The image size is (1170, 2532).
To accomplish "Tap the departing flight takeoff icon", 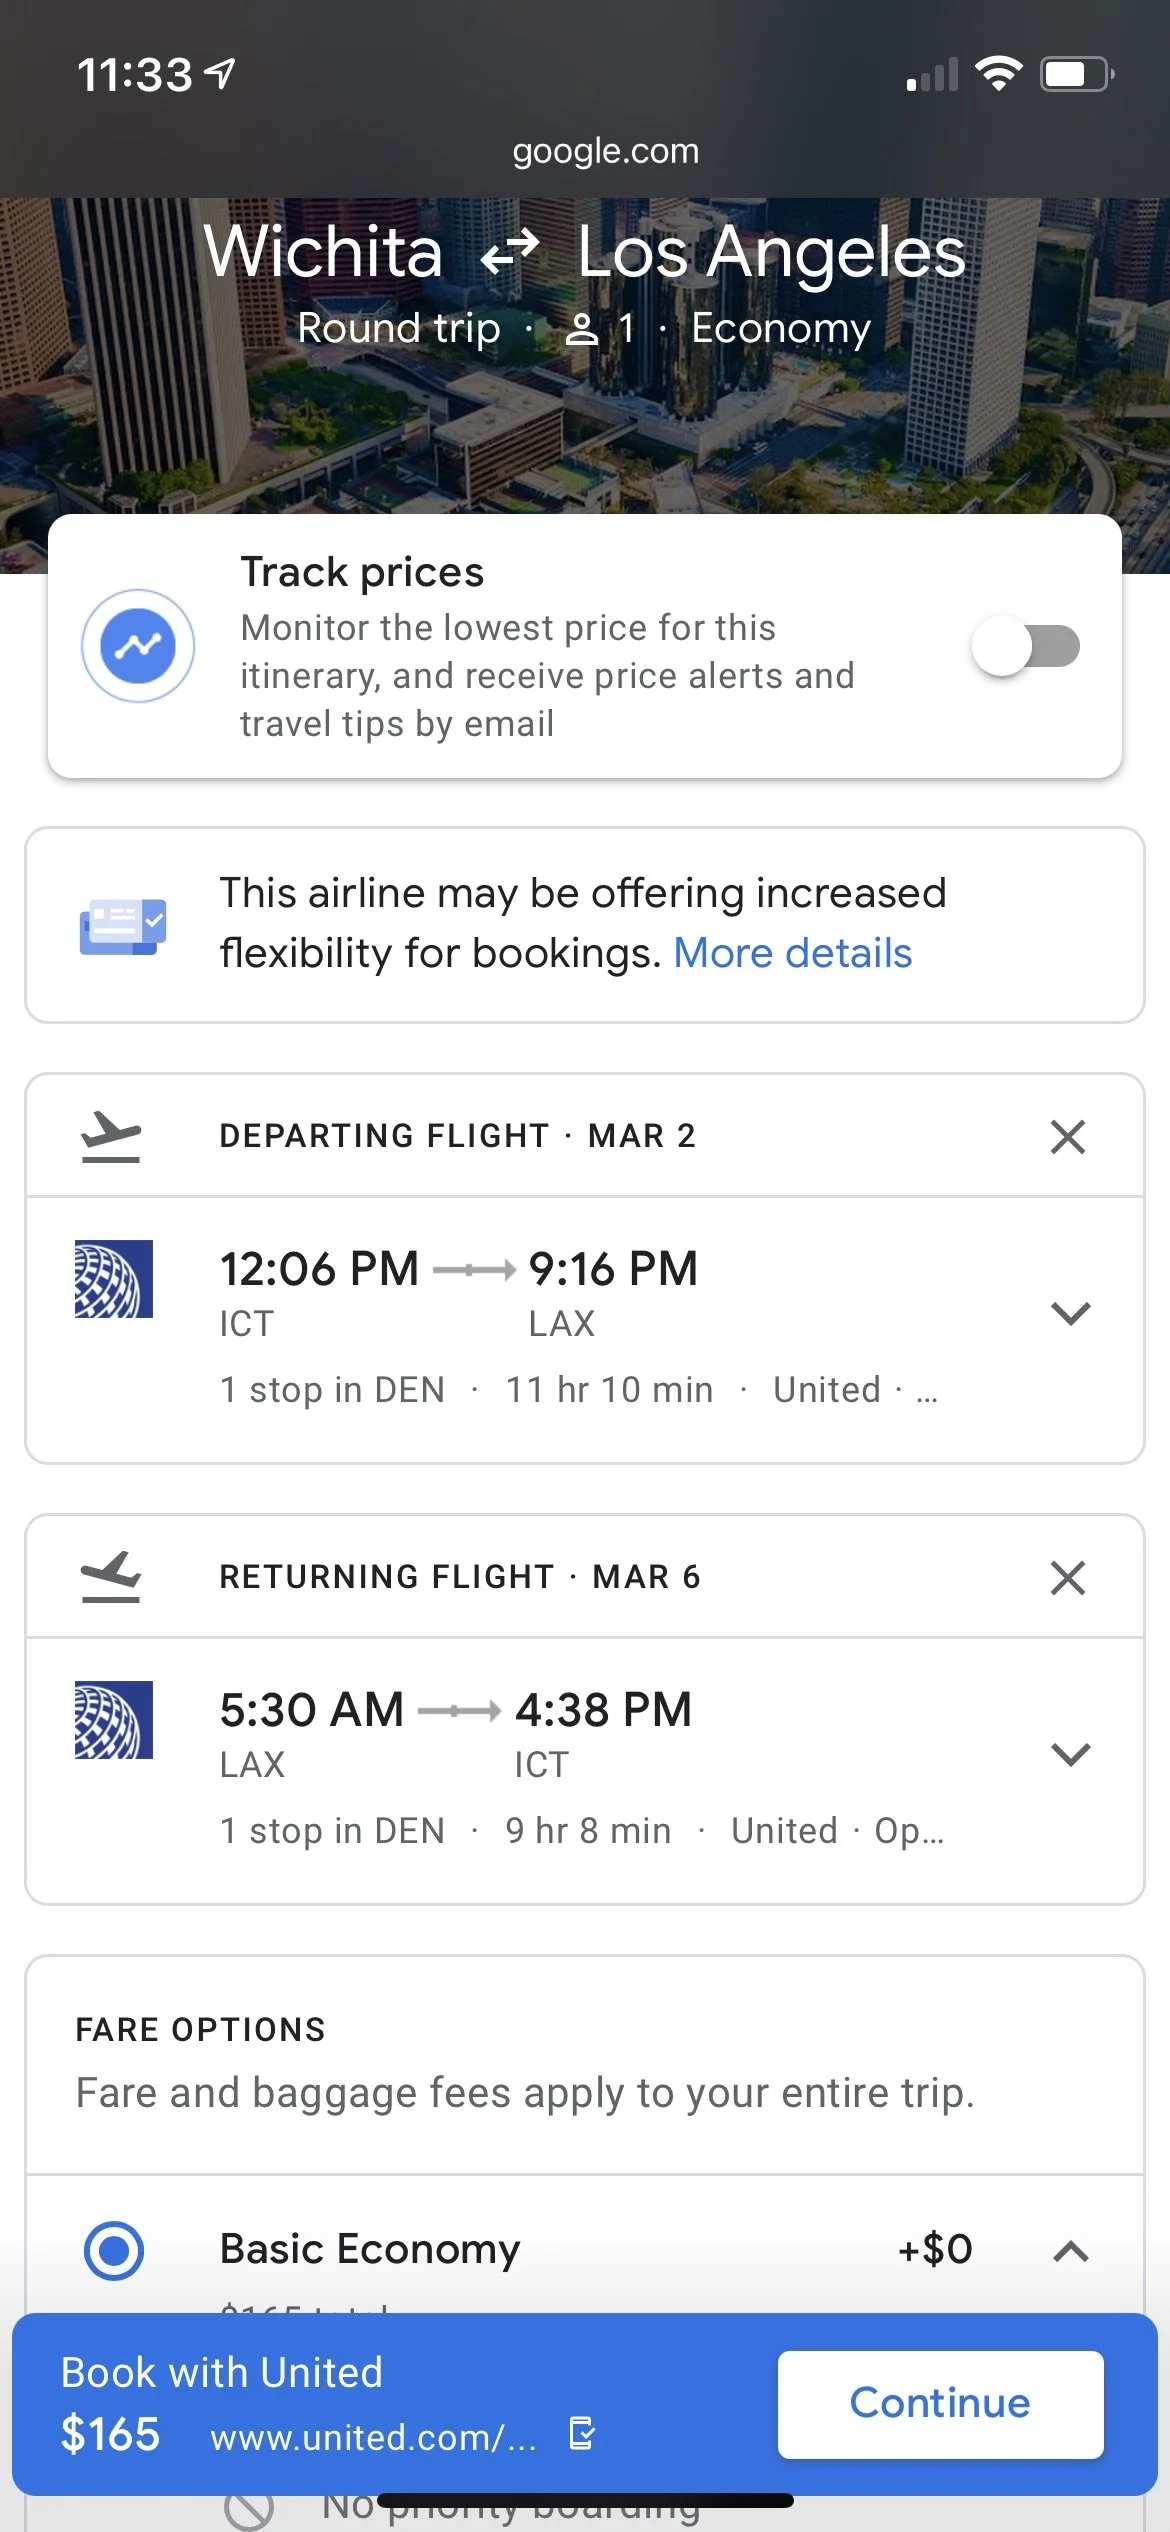I will [111, 1136].
